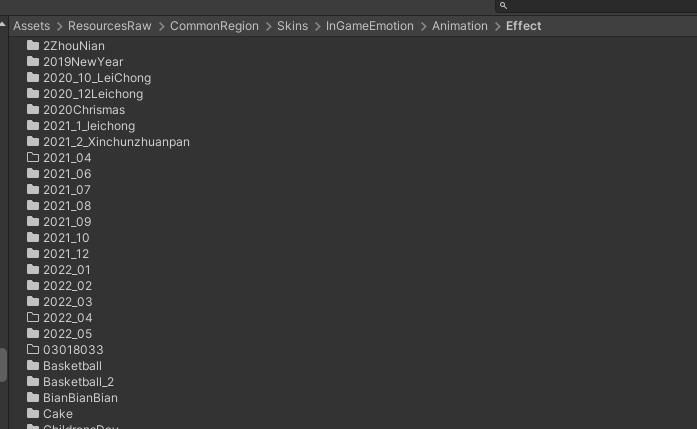
Task: Click the search magnifier icon
Action: coord(503,6)
